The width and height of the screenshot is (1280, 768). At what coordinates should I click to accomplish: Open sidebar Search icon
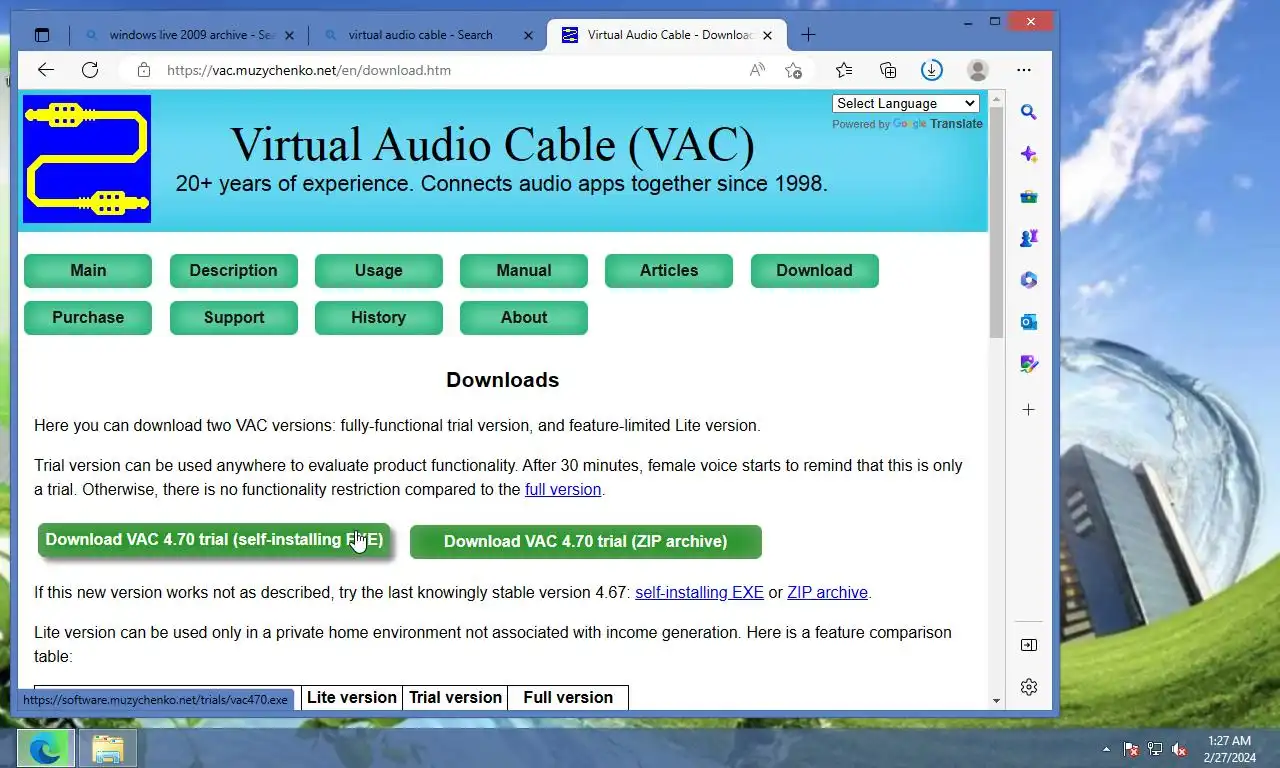coord(1029,112)
